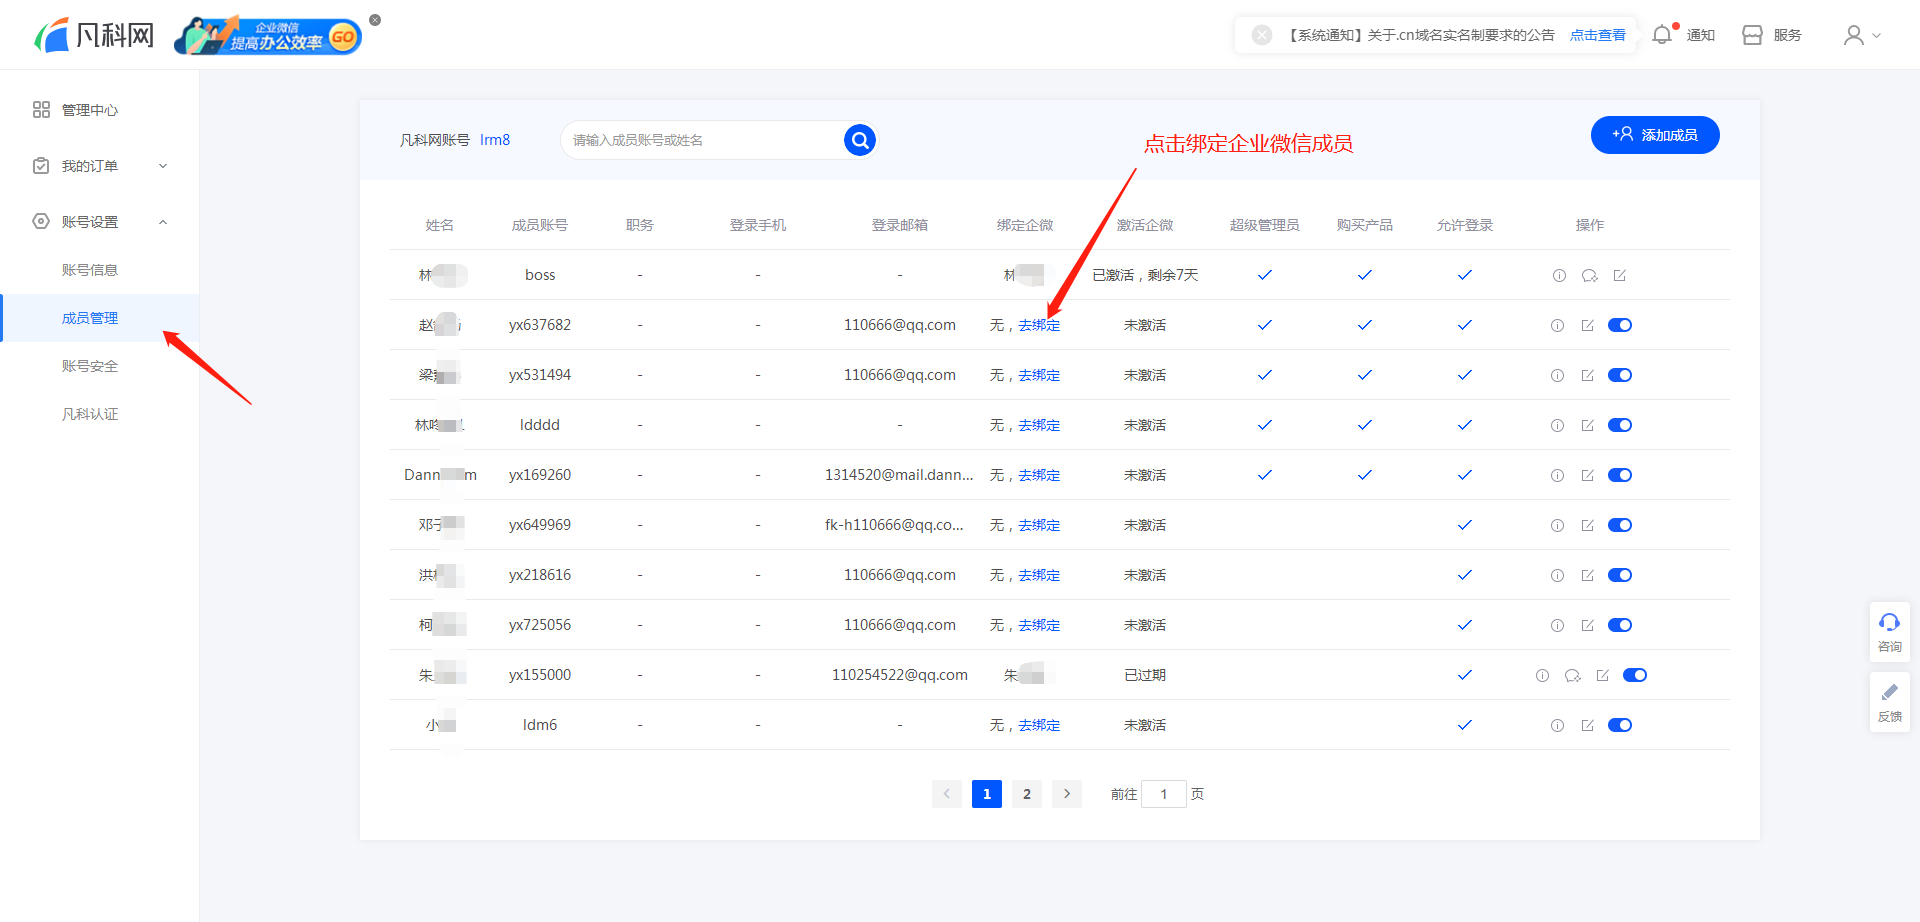Image resolution: width=1920 pixels, height=922 pixels.
Task: Toggle the switch for ldm6
Action: point(1620,725)
